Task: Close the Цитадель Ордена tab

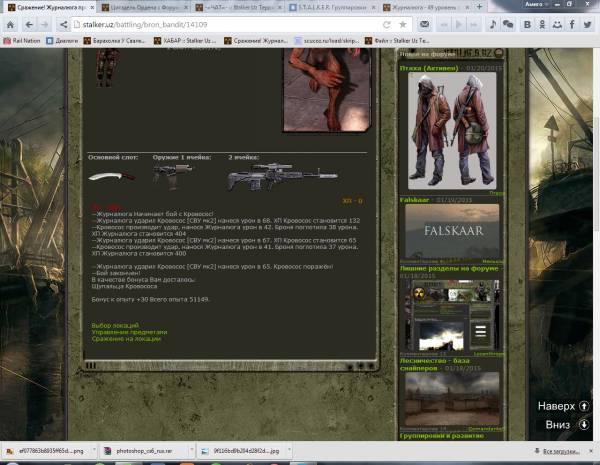Action: [x=186, y=7]
